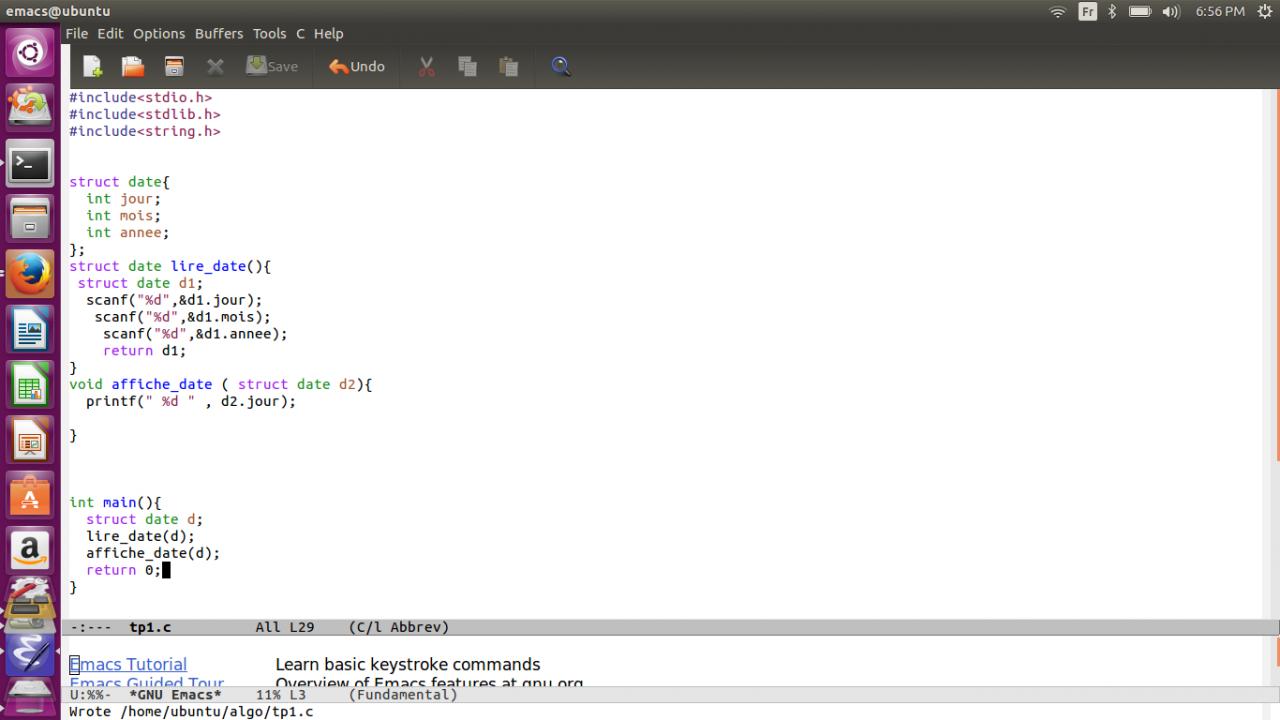The height and width of the screenshot is (720, 1280).
Task: Click the 'int main(){' line
Action: pos(115,502)
